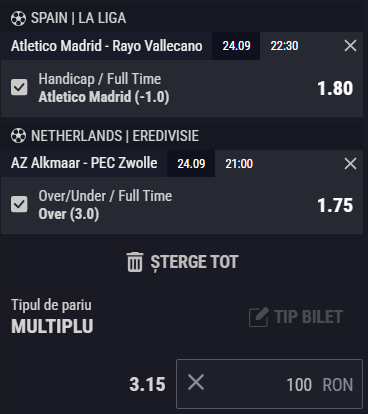
Task: Click the football icon beside Spain La Liga
Action: (18, 19)
